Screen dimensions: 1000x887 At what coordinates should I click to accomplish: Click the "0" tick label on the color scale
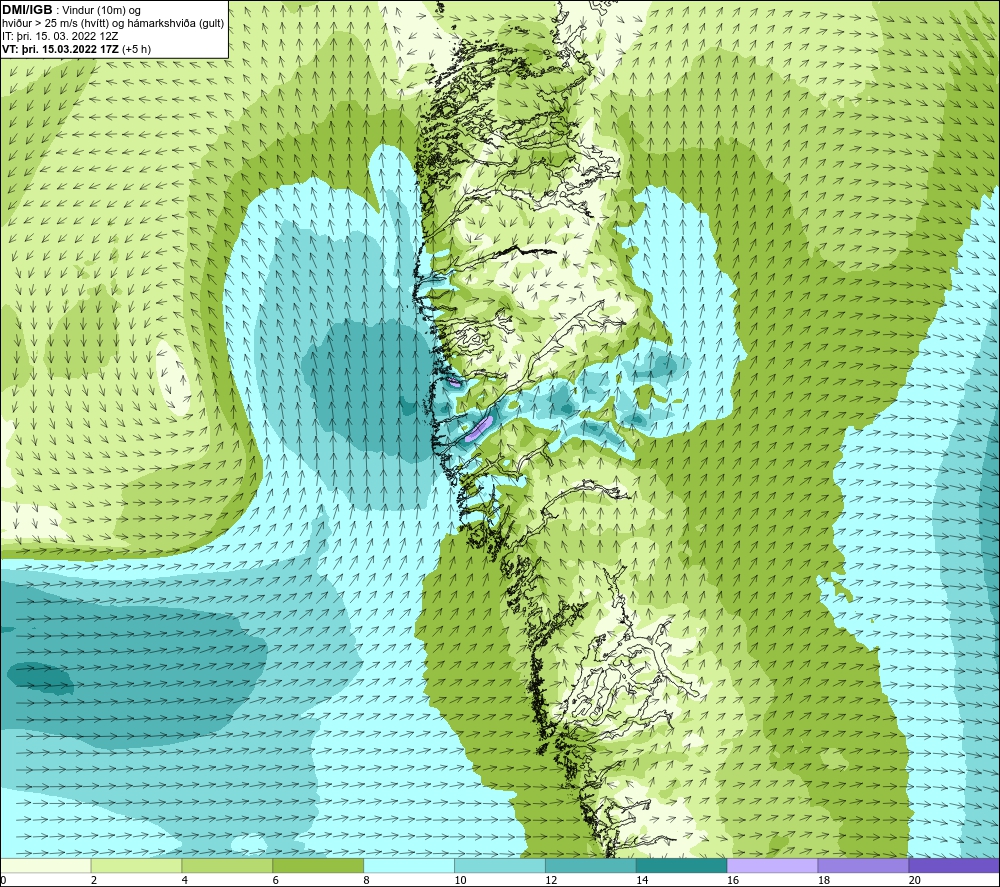tap(3, 880)
